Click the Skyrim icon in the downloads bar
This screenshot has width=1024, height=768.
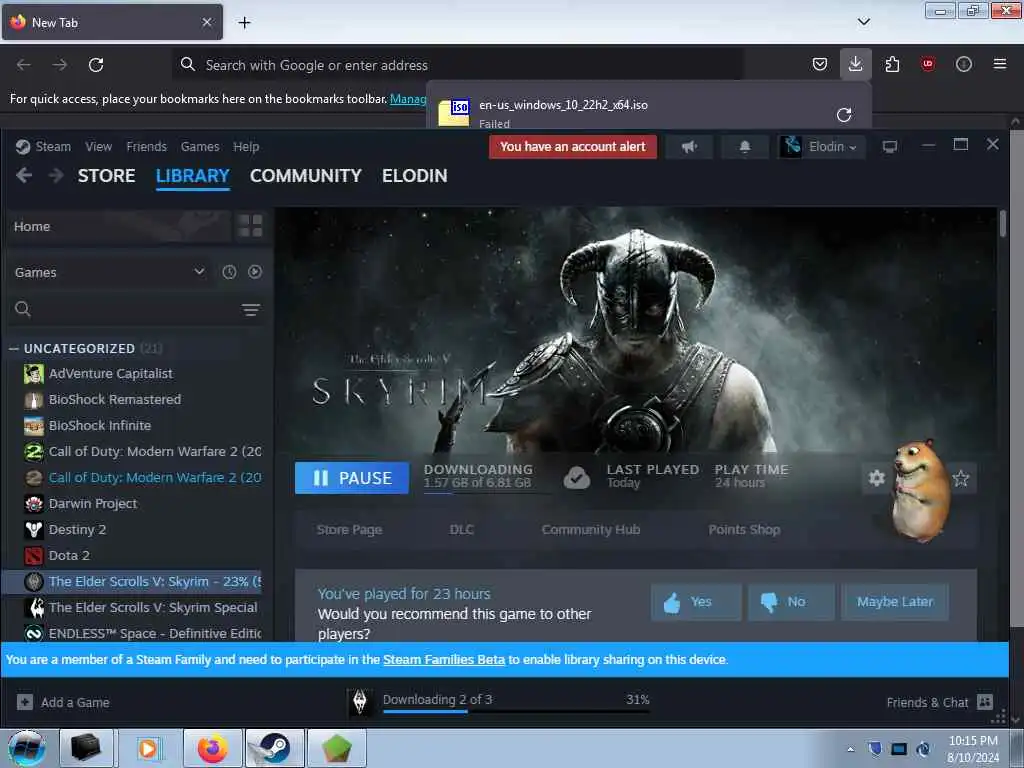tap(359, 702)
